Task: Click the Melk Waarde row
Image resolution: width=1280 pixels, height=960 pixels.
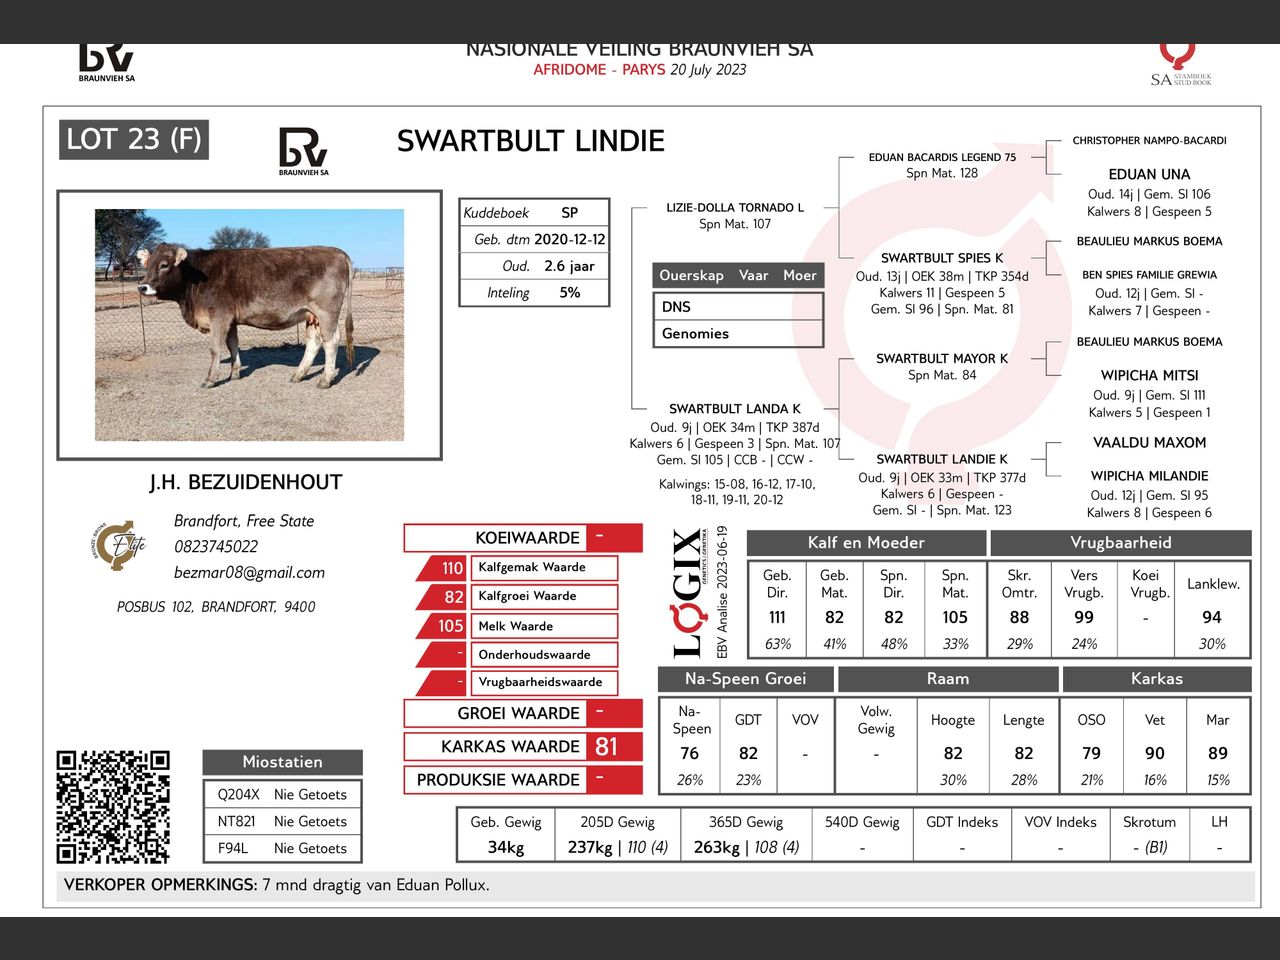Action: pyautogui.click(x=517, y=625)
